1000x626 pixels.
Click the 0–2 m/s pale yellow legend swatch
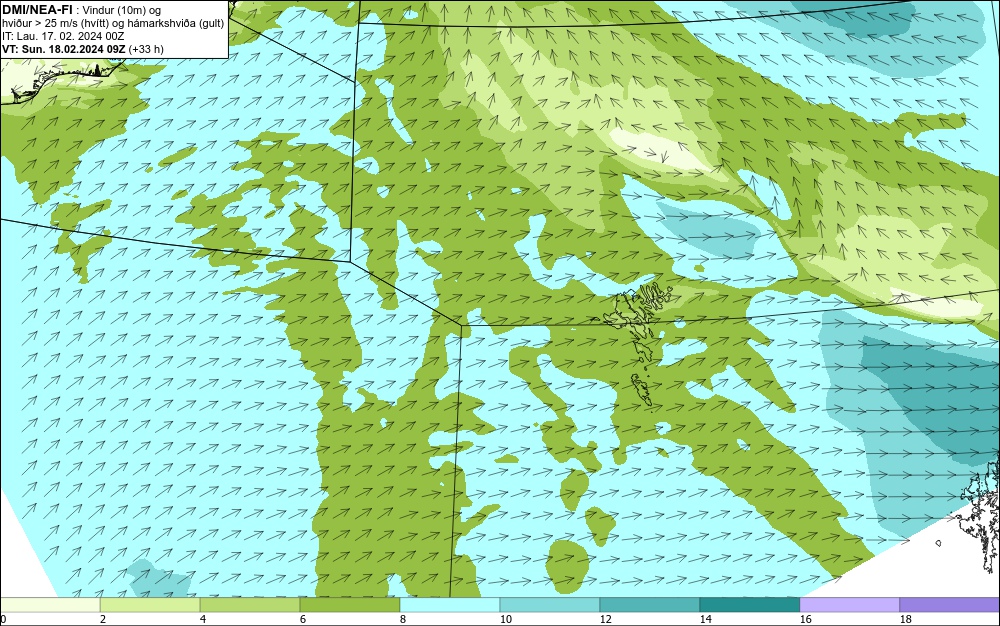click(50, 604)
